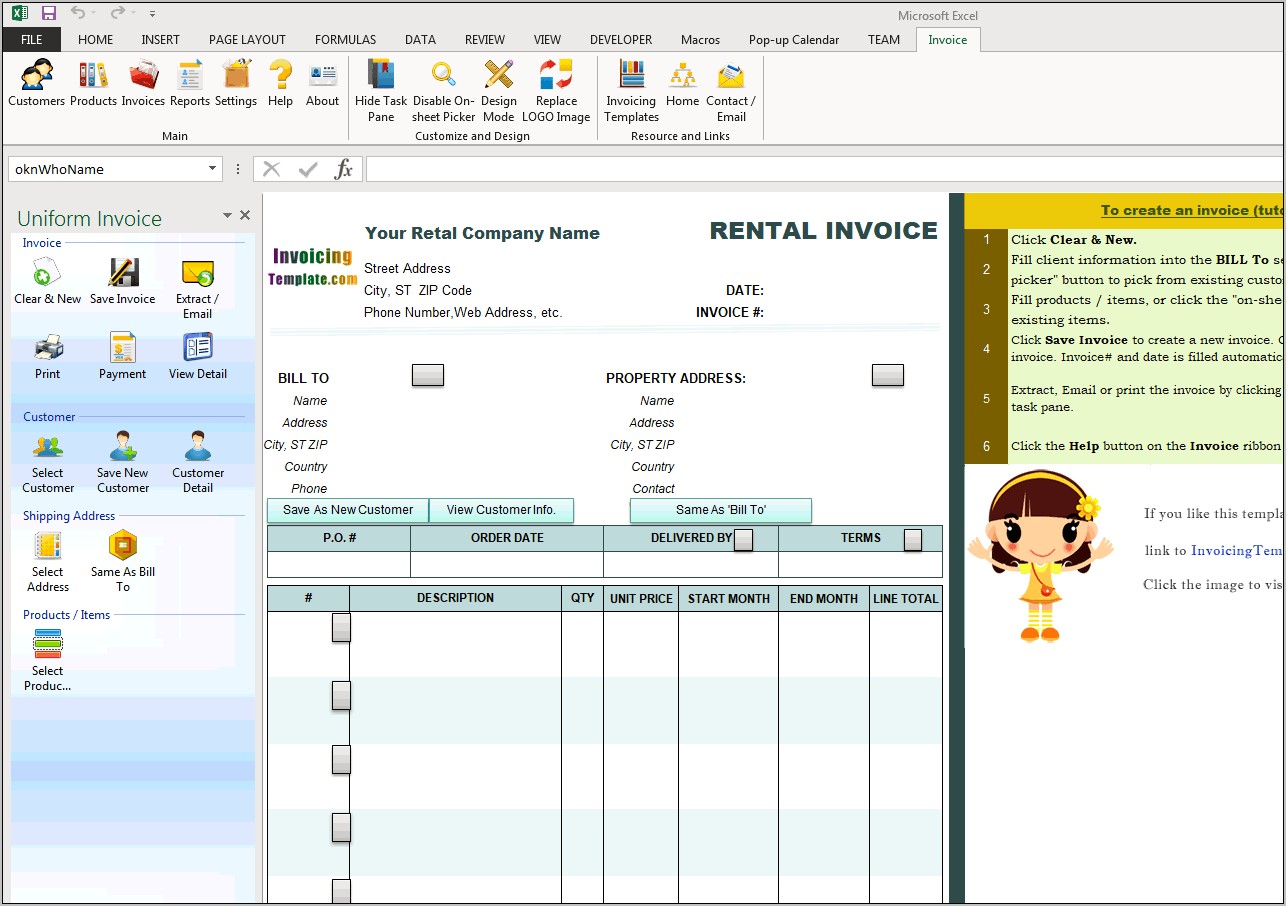Click Disable On-sheet Picker icon
This screenshot has width=1286, height=906.
pyautogui.click(x=444, y=91)
